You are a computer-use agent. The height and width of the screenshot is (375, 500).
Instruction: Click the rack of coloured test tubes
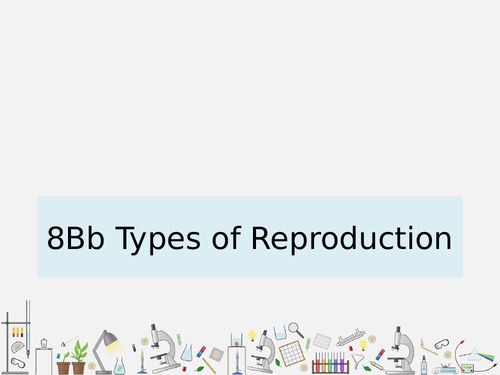pos(330,363)
